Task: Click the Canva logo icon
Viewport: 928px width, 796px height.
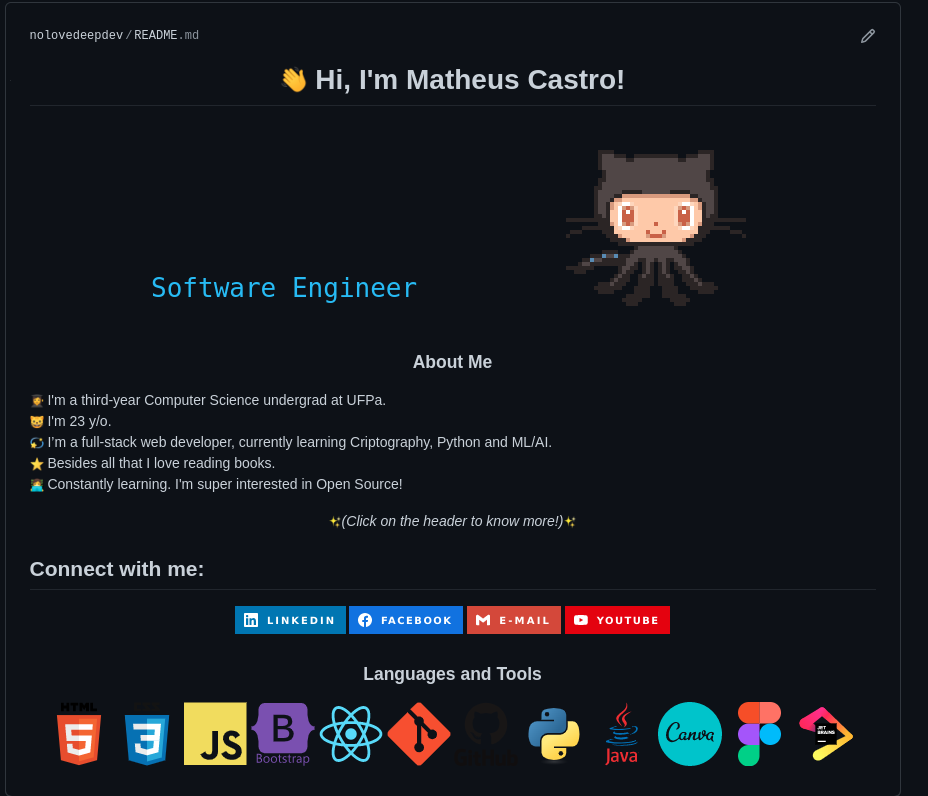Action: point(690,734)
